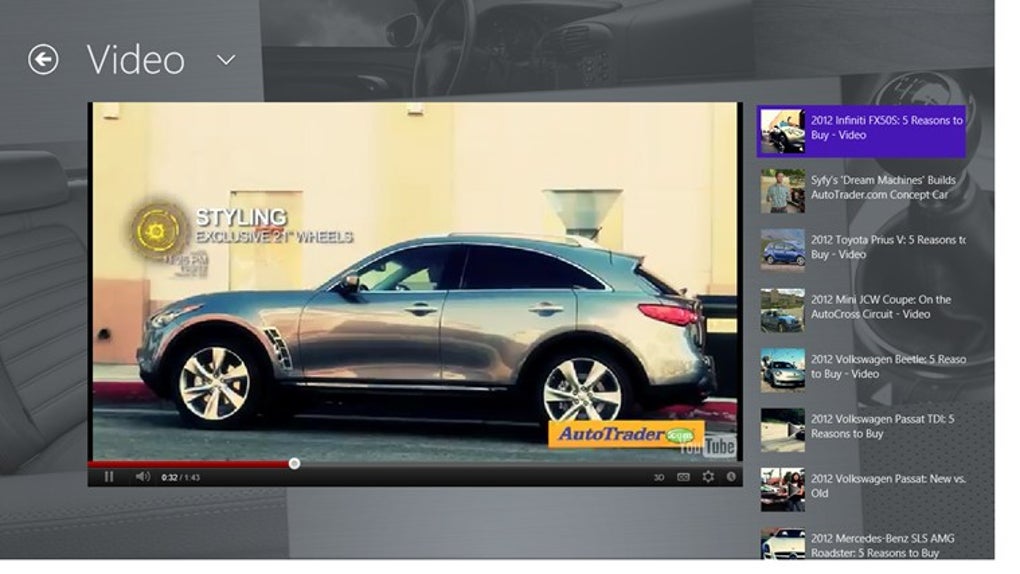Screen dimensions: 1020x574
Task: Toggle closed captions on the video
Action: pyautogui.click(x=683, y=477)
